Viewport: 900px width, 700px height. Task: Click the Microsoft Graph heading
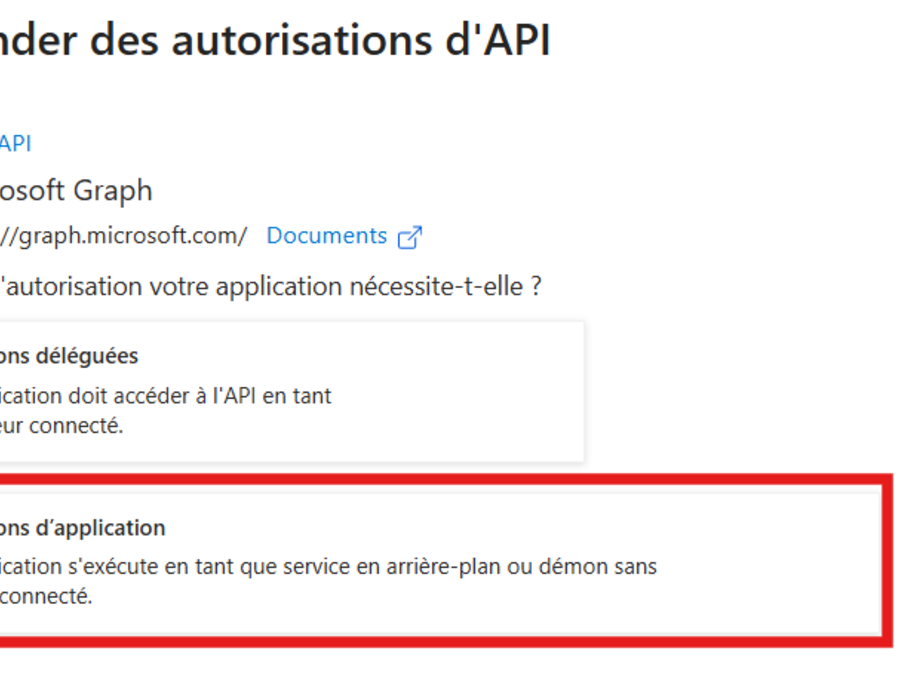click(x=76, y=191)
